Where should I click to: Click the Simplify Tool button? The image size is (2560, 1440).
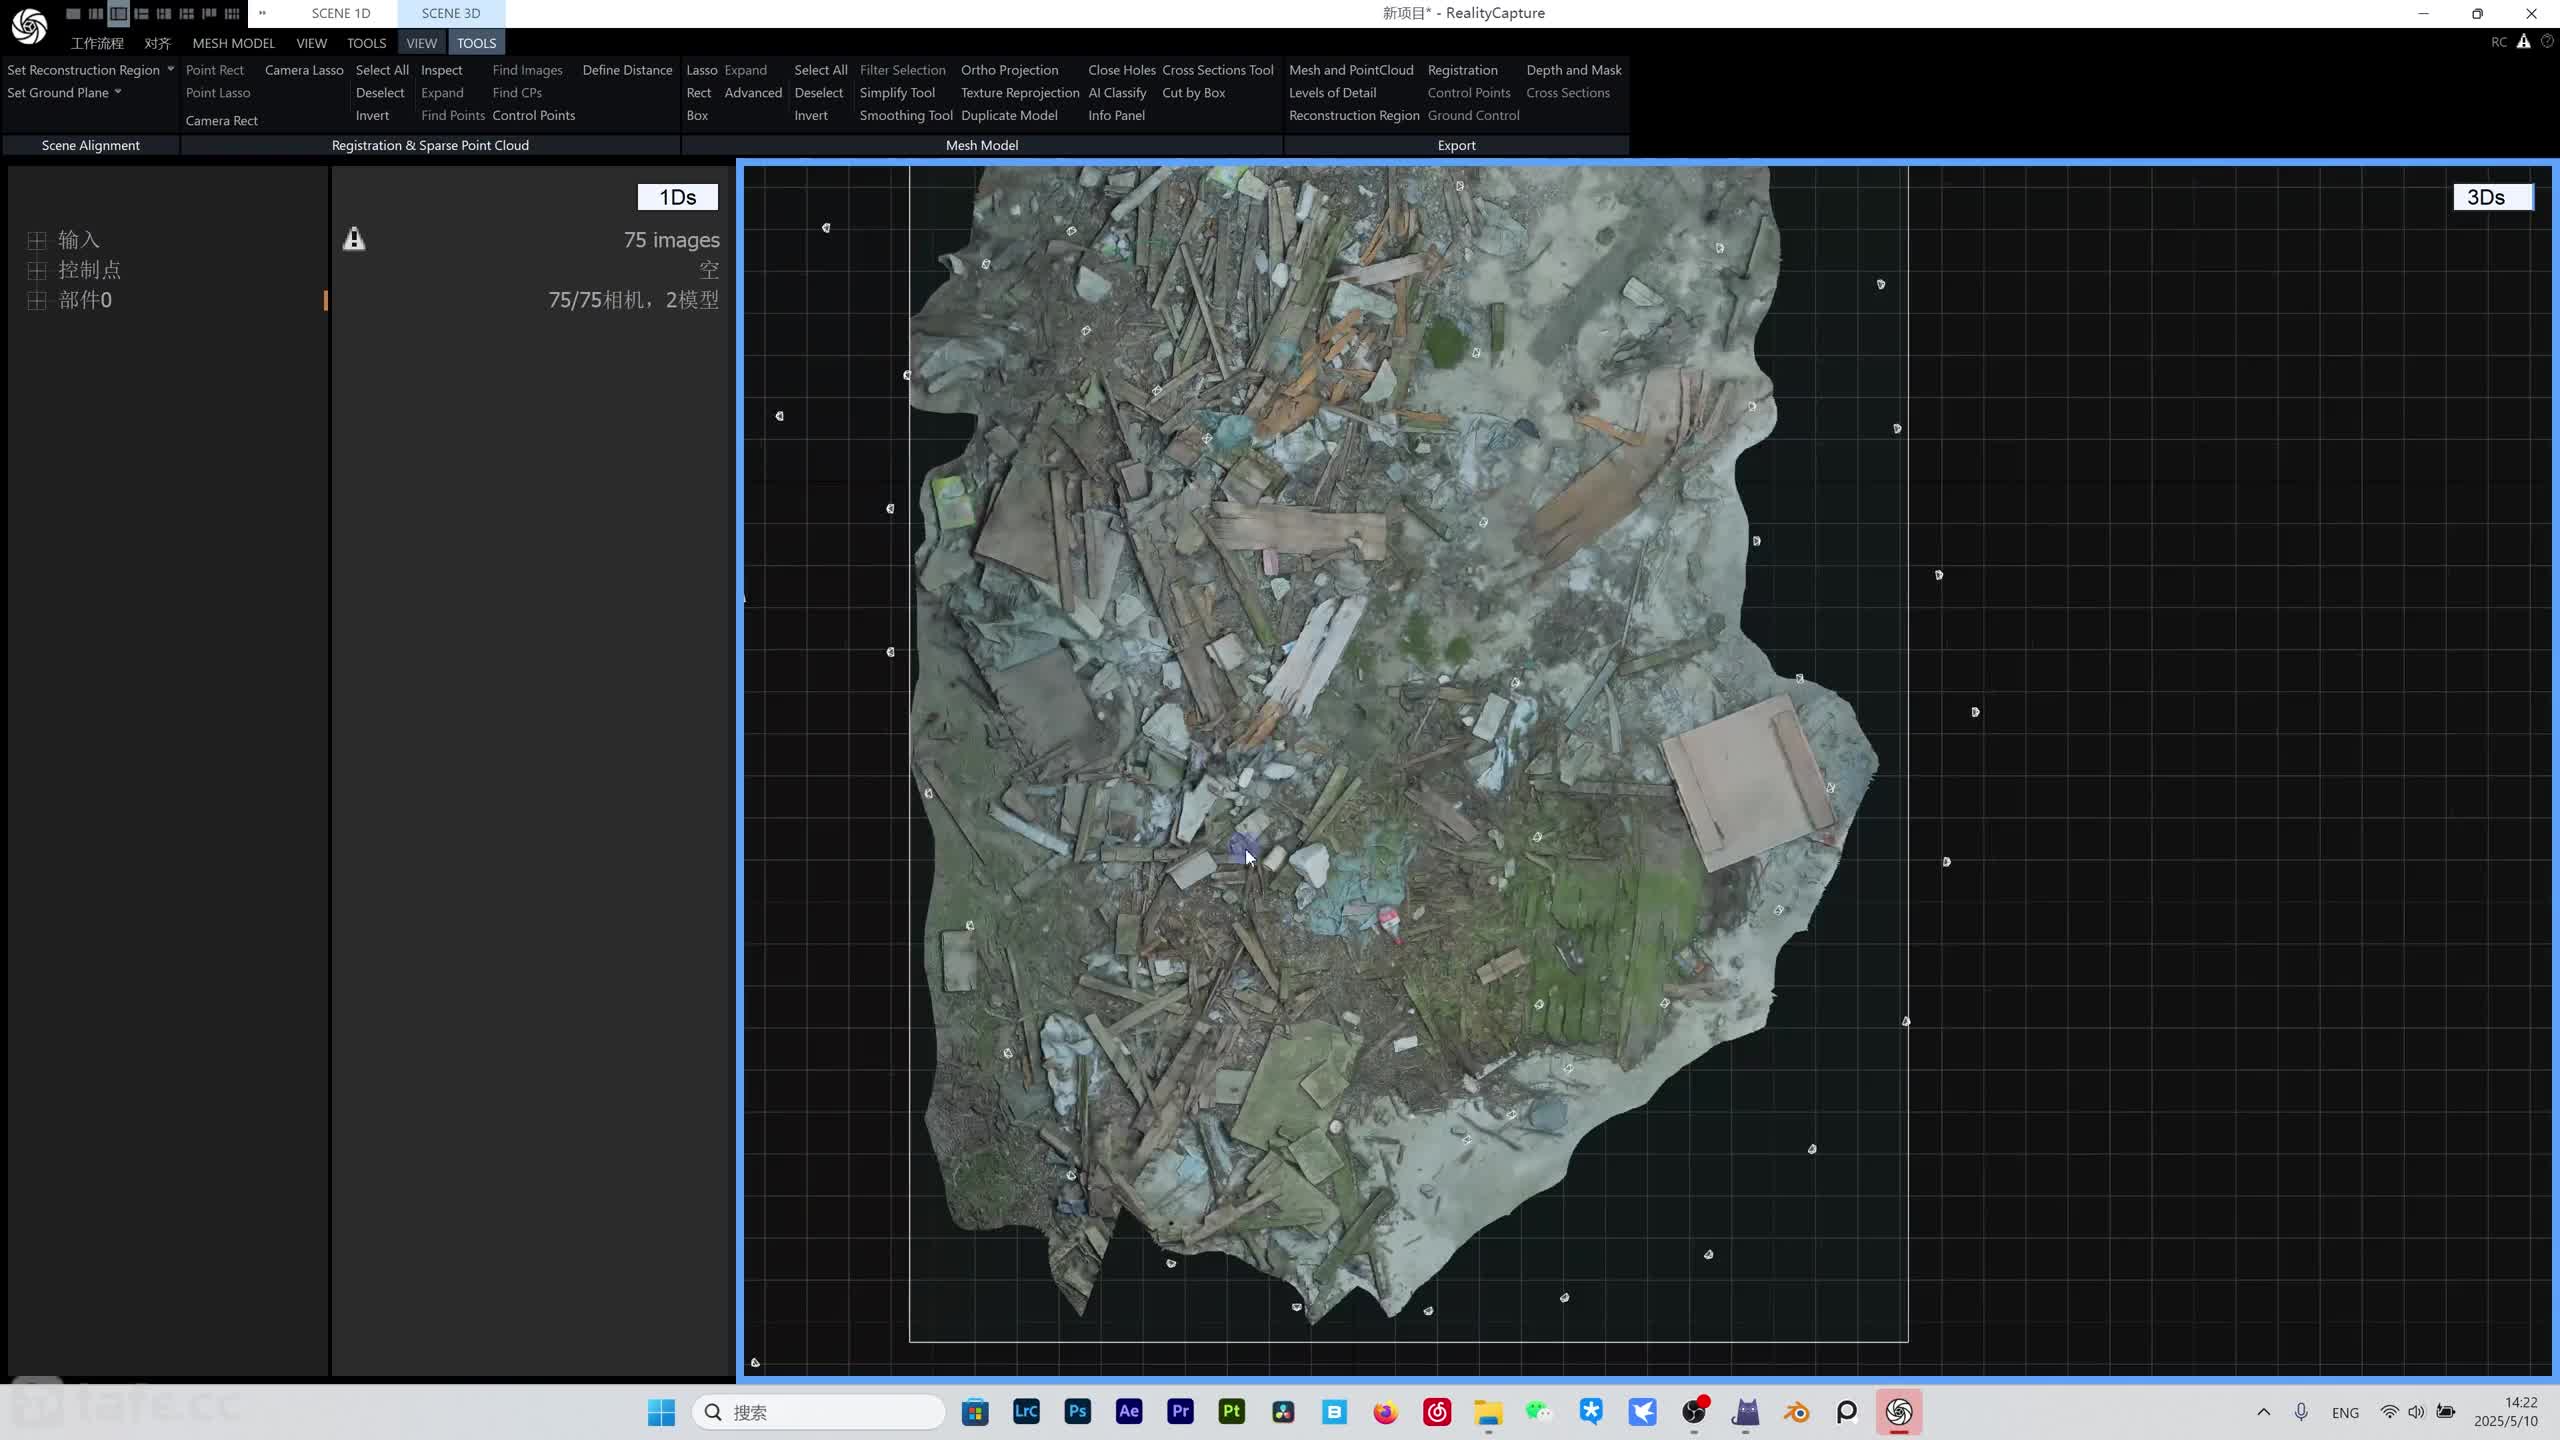tap(897, 93)
